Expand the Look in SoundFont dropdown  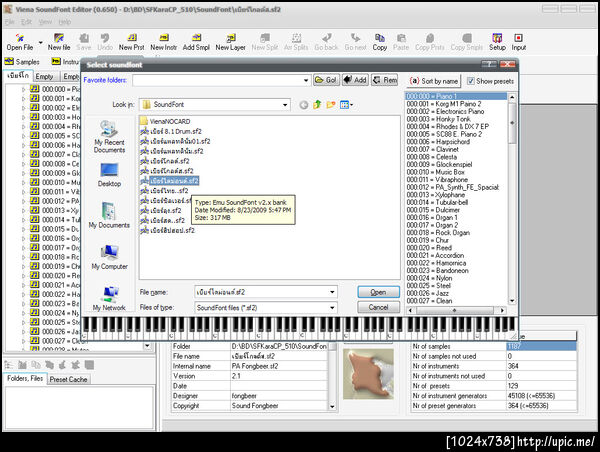pyautogui.click(x=285, y=104)
